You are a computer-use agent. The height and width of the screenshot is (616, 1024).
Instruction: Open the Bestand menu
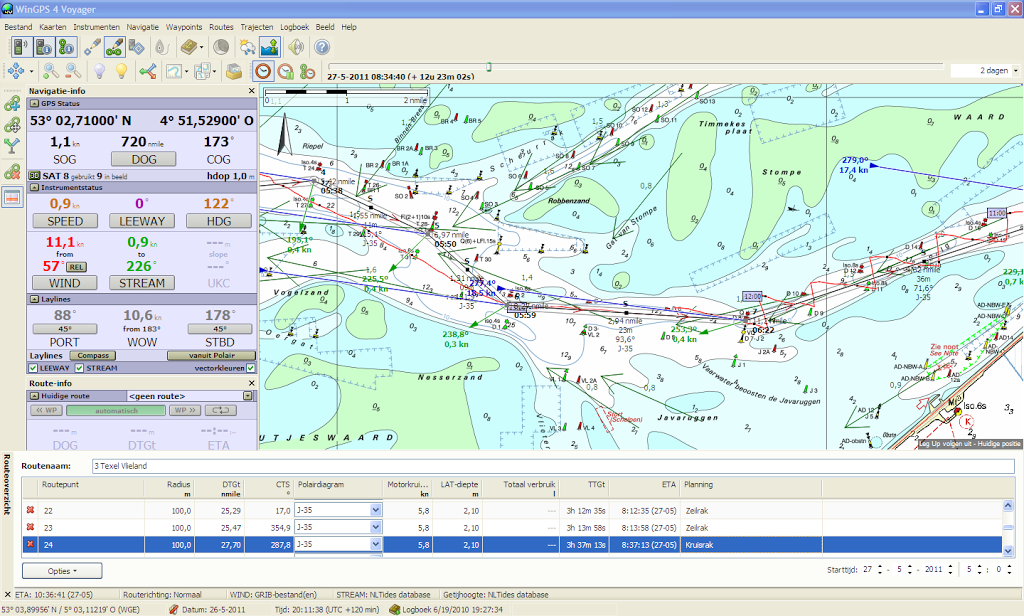pyautogui.click(x=18, y=27)
